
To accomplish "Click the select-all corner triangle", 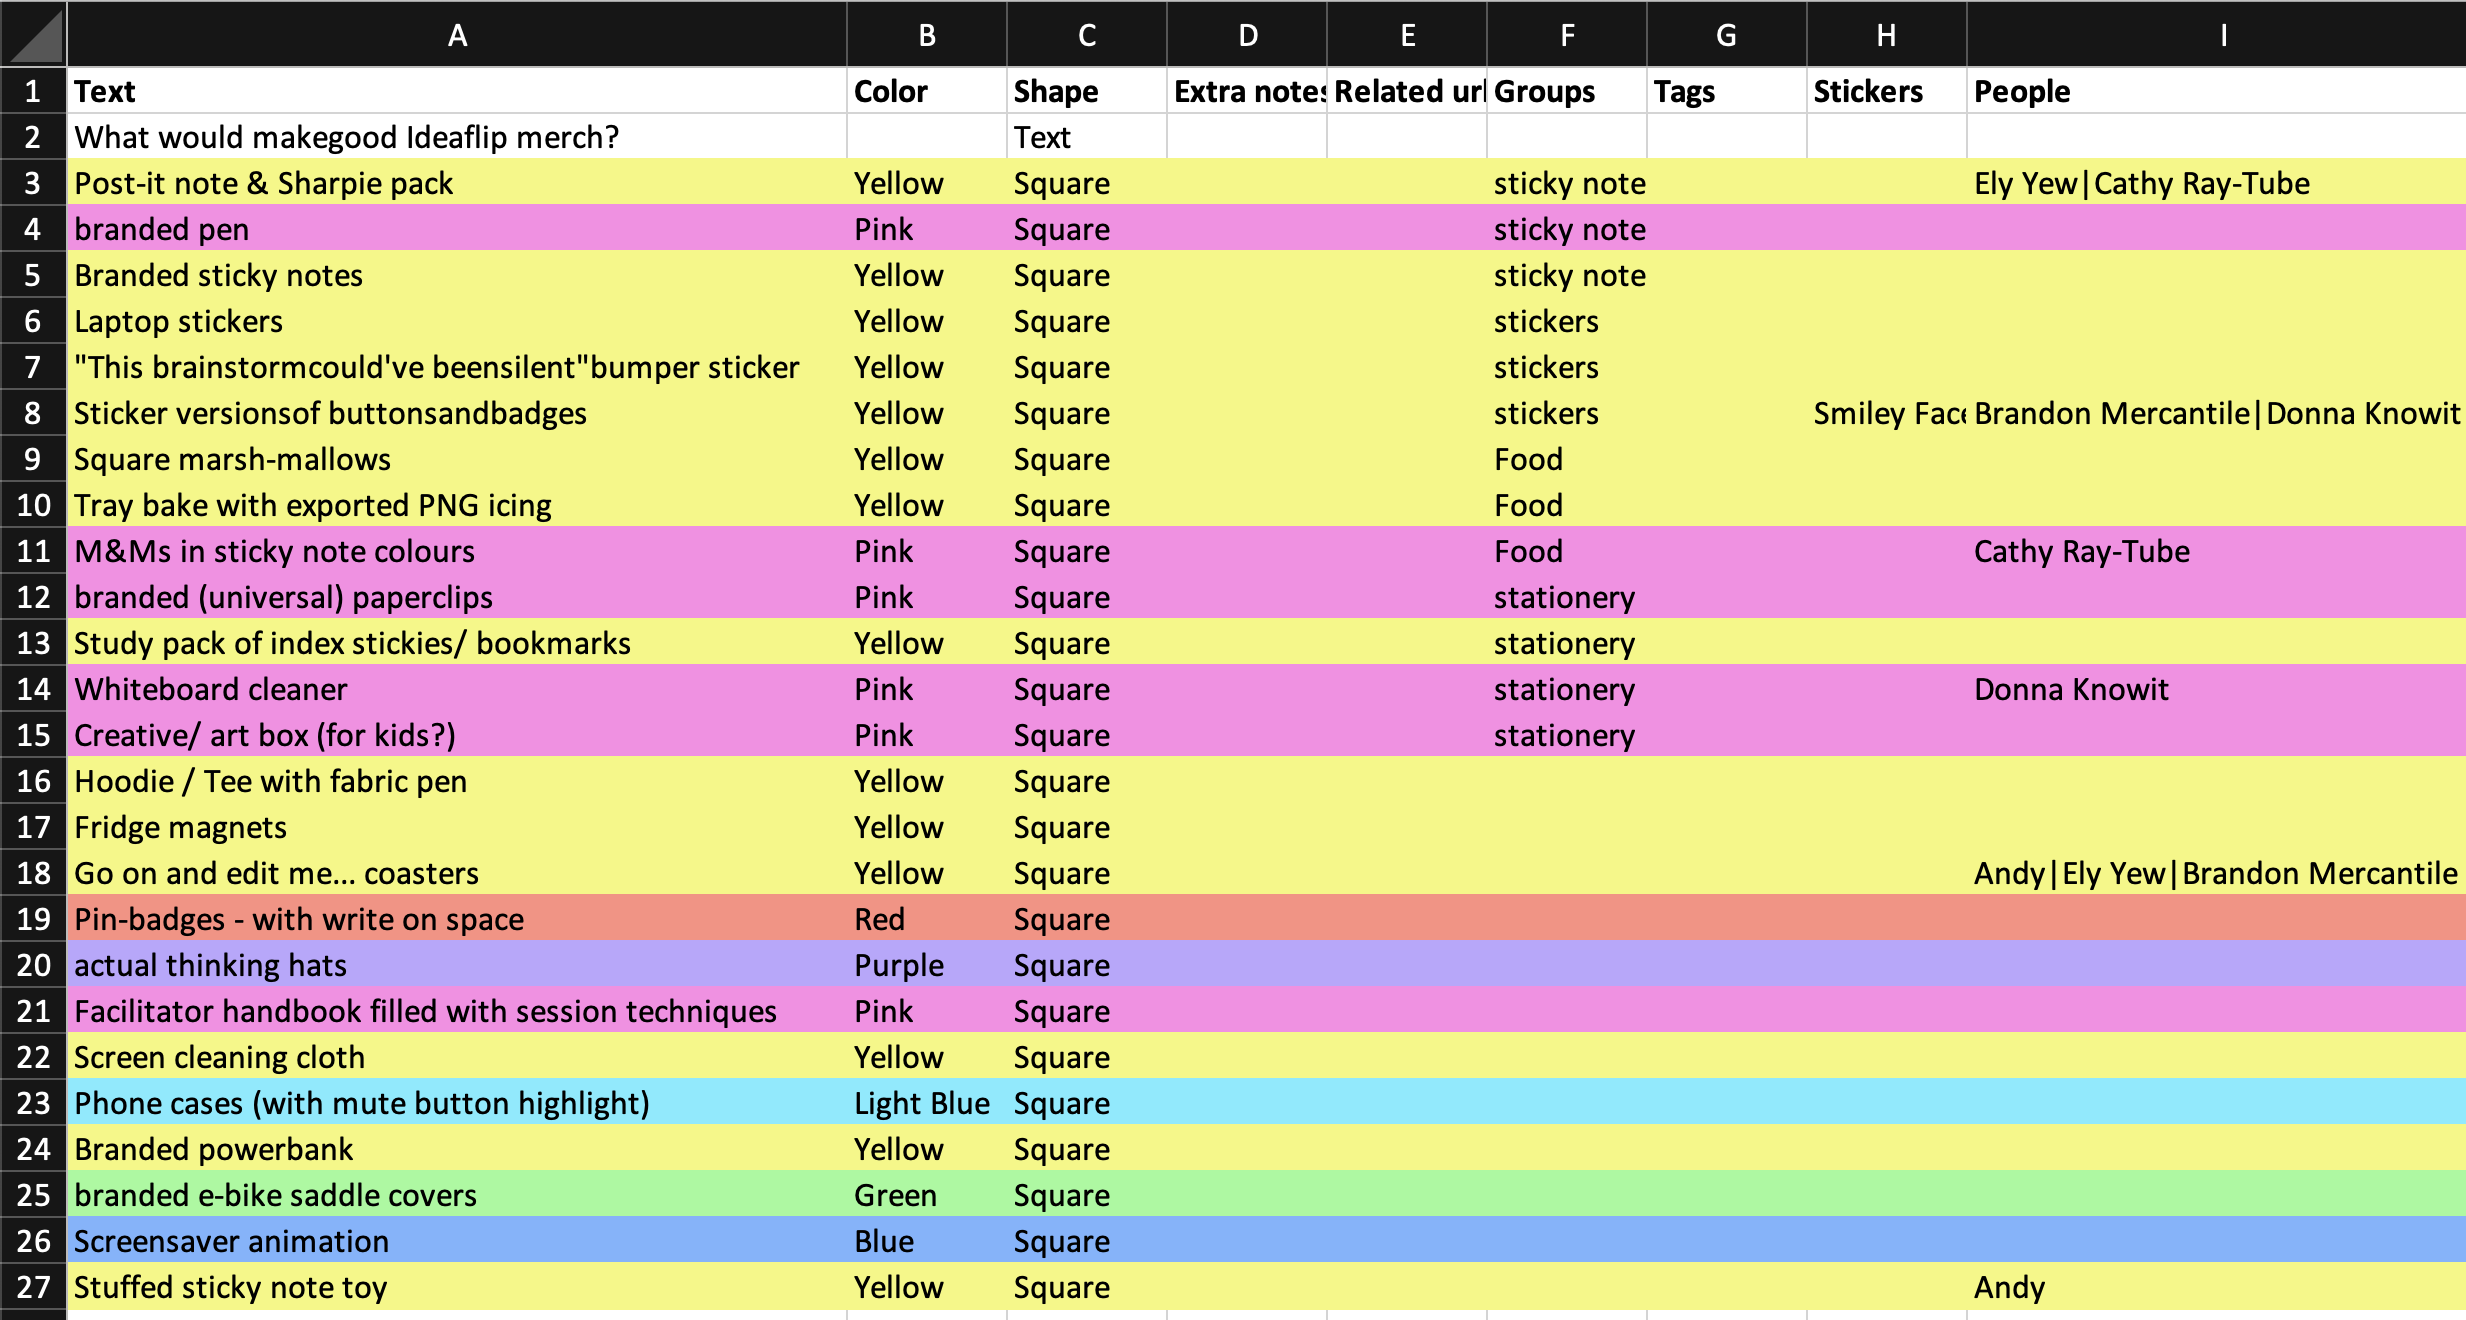I will pyautogui.click(x=34, y=35).
